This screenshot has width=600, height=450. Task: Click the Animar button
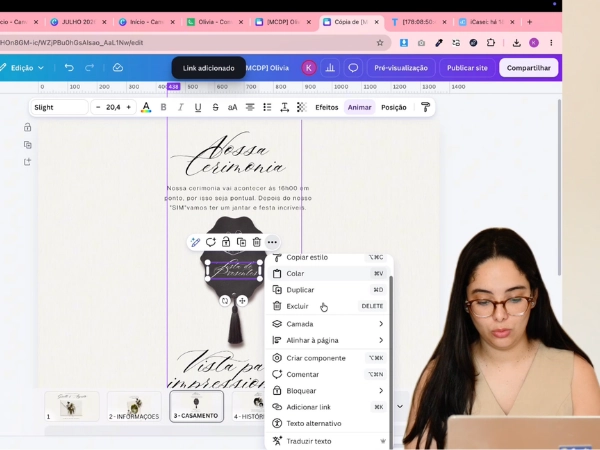point(359,108)
